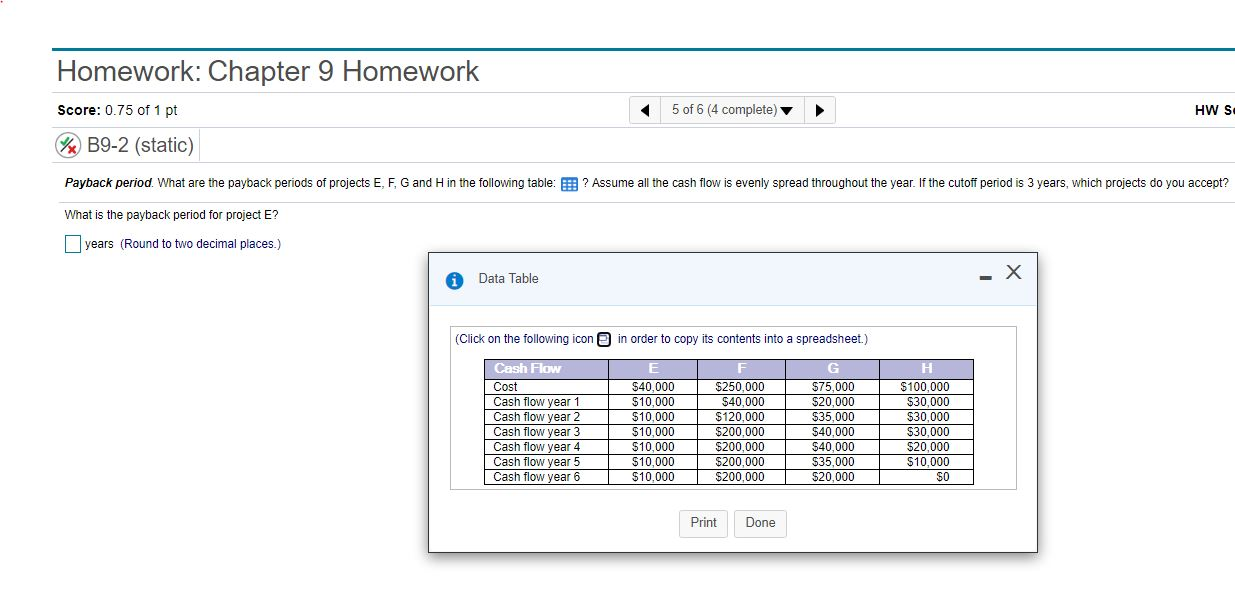Screen dimensions: 1235x598
Task: Expand the question navigation dropdown arrow
Action: pyautogui.click(x=787, y=110)
